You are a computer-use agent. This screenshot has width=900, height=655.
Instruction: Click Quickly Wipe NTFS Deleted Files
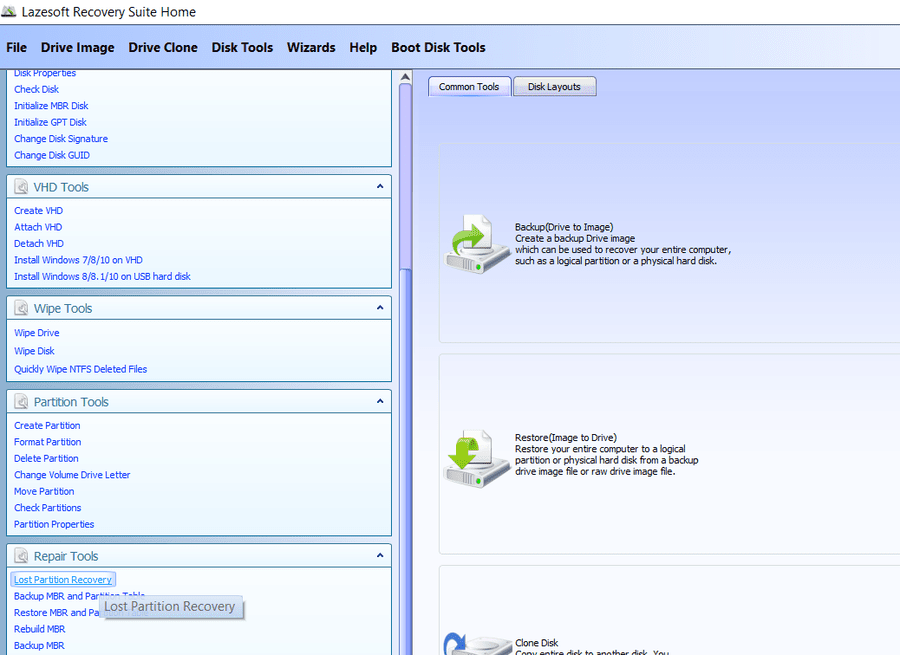pyautogui.click(x=81, y=369)
